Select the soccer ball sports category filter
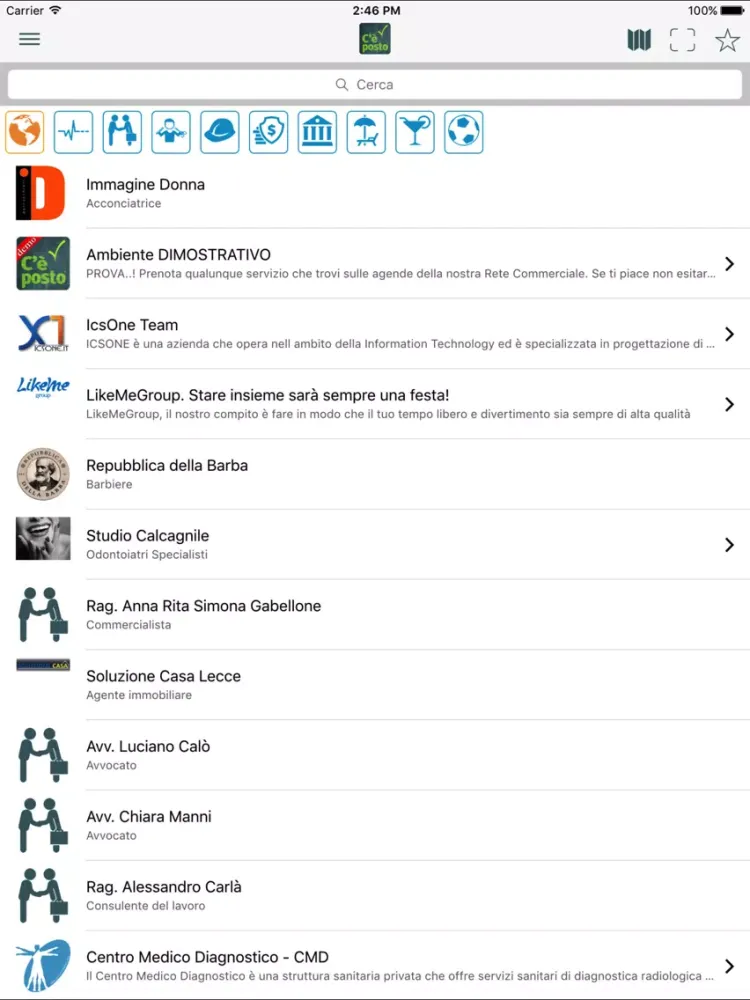 (x=464, y=132)
